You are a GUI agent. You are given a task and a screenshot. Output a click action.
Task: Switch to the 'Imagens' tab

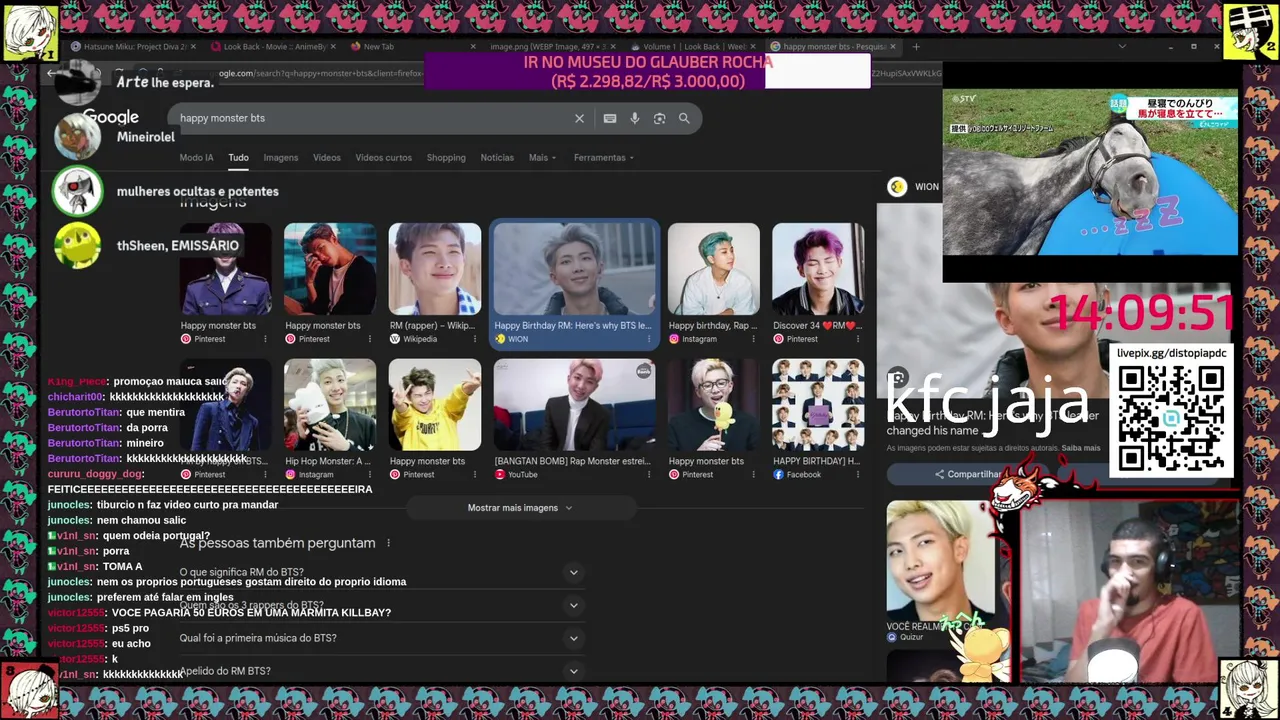click(281, 157)
